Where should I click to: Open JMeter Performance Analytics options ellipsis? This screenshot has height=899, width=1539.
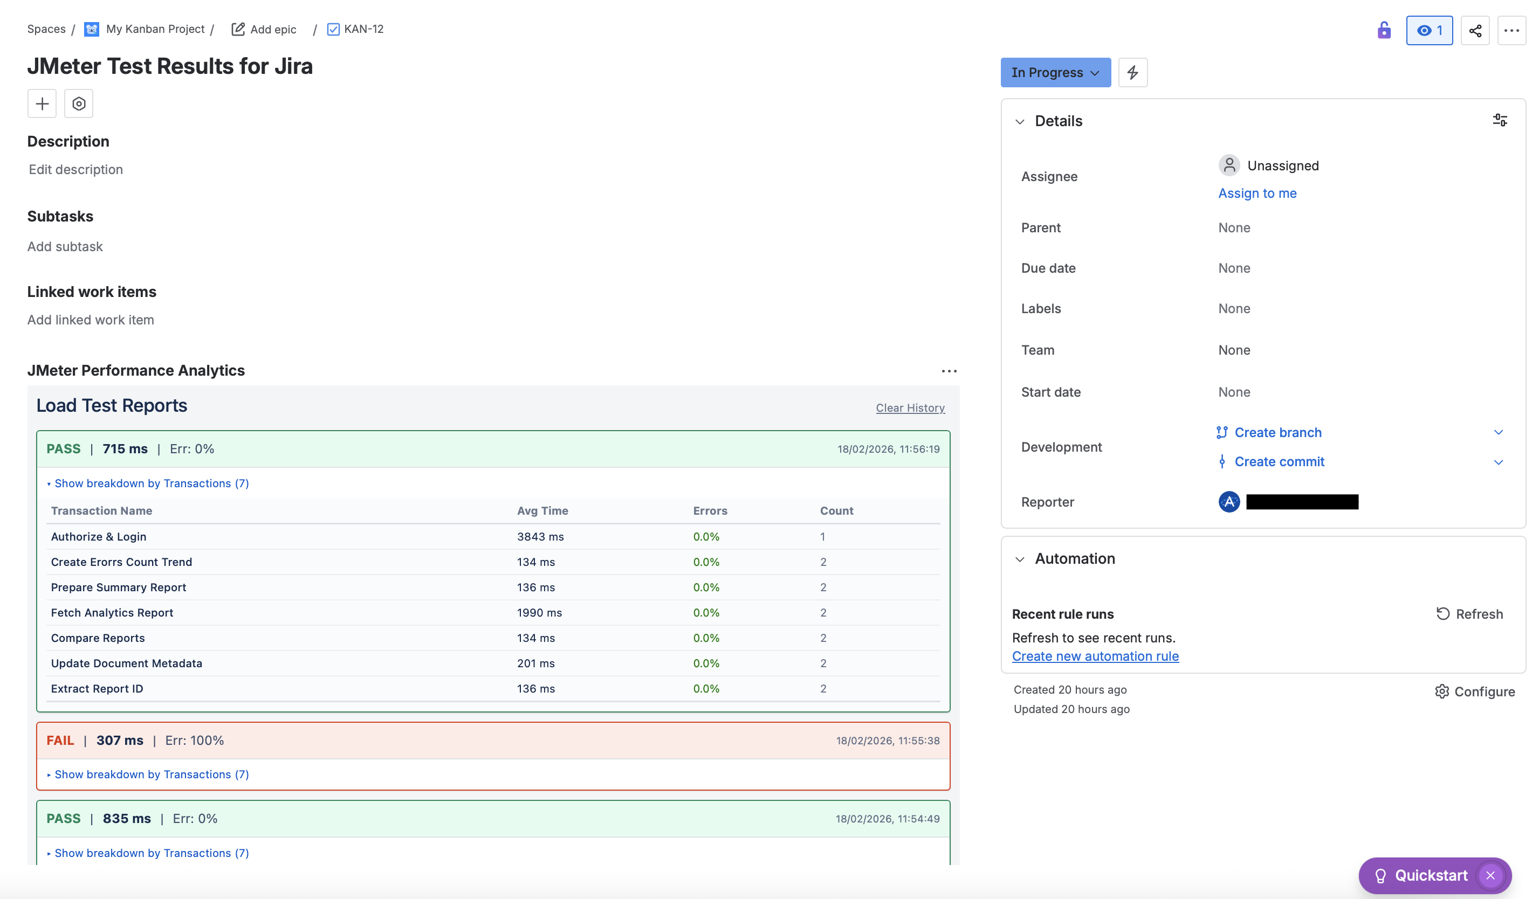pos(948,370)
